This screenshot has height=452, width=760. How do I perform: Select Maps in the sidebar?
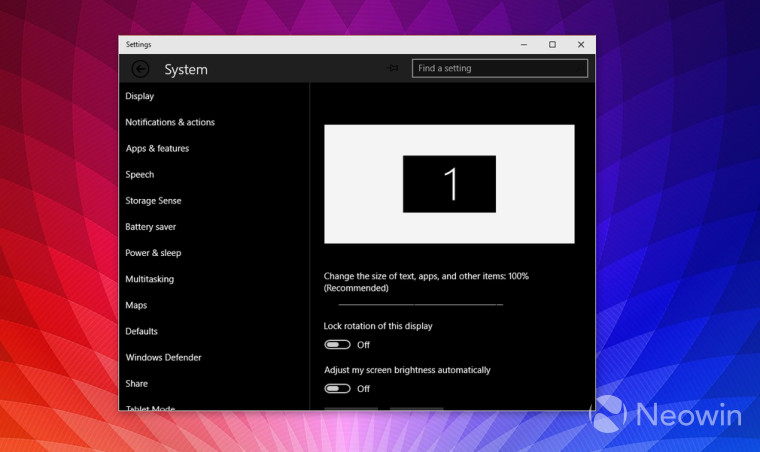point(136,305)
